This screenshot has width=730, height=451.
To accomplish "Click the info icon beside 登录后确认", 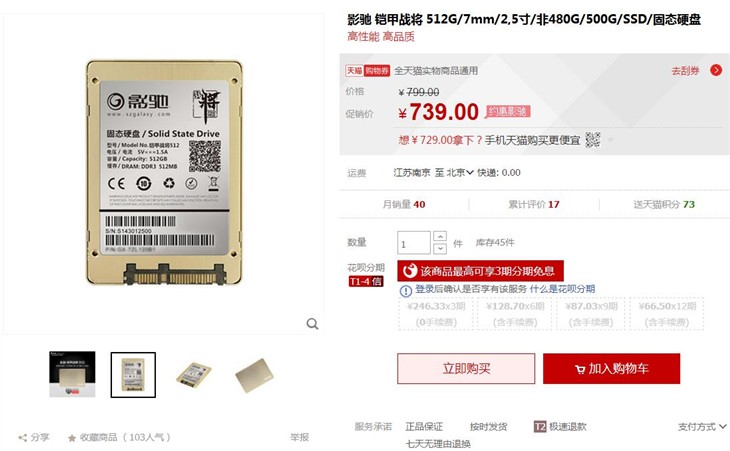I will tap(406, 291).
